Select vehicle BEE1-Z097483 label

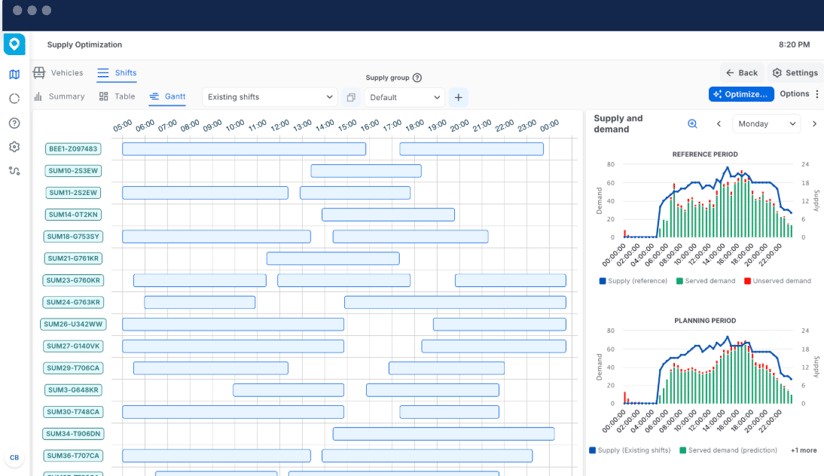(73, 149)
